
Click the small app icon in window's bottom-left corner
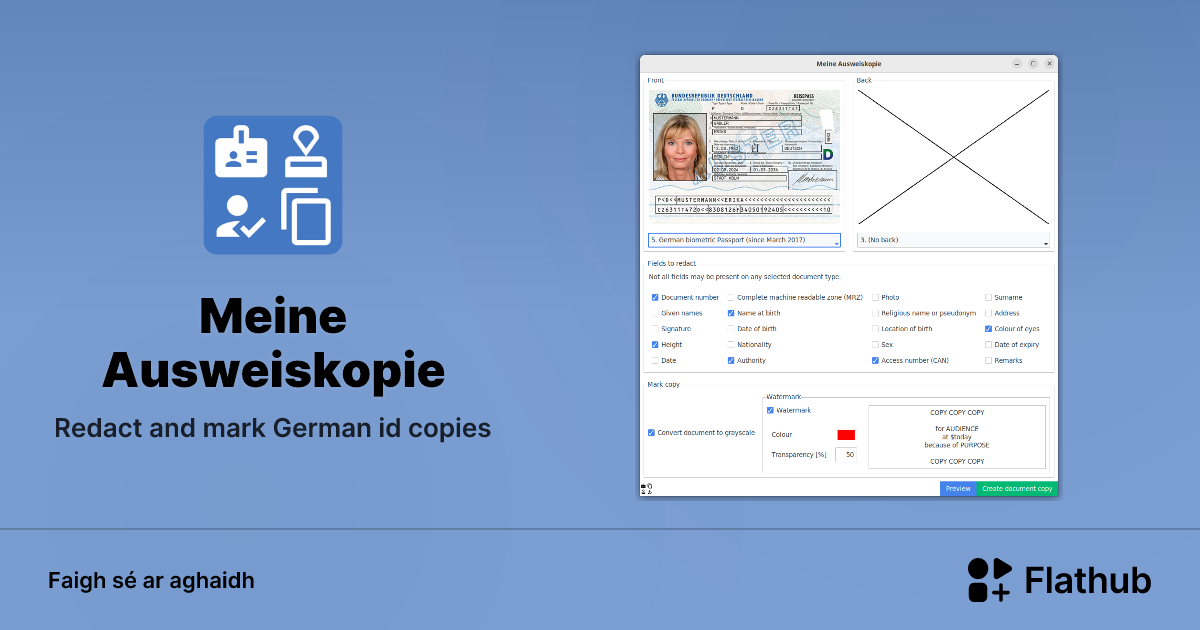pyautogui.click(x=645, y=489)
